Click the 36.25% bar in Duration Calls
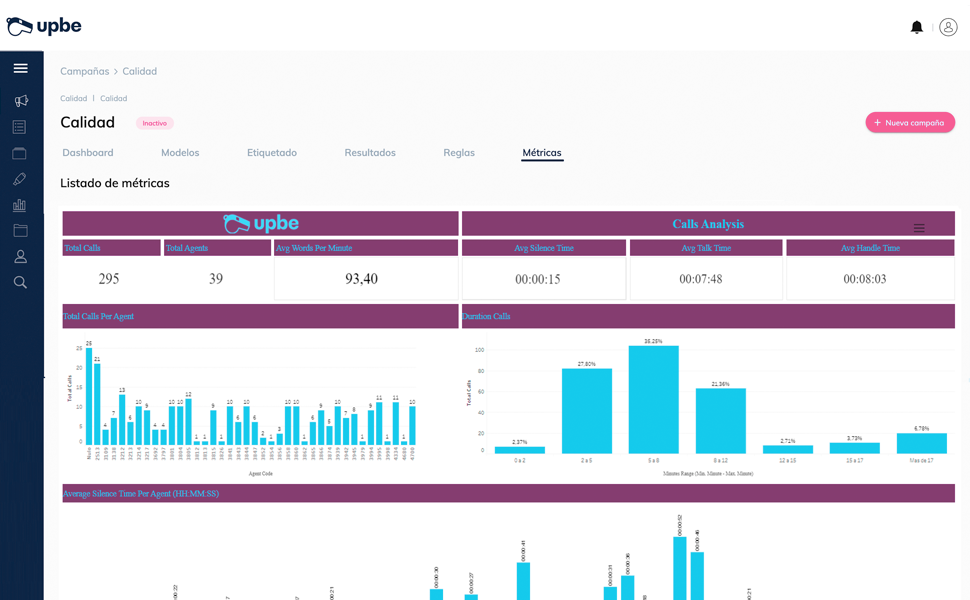Screen dimensions: 970x600 pyautogui.click(x=653, y=400)
